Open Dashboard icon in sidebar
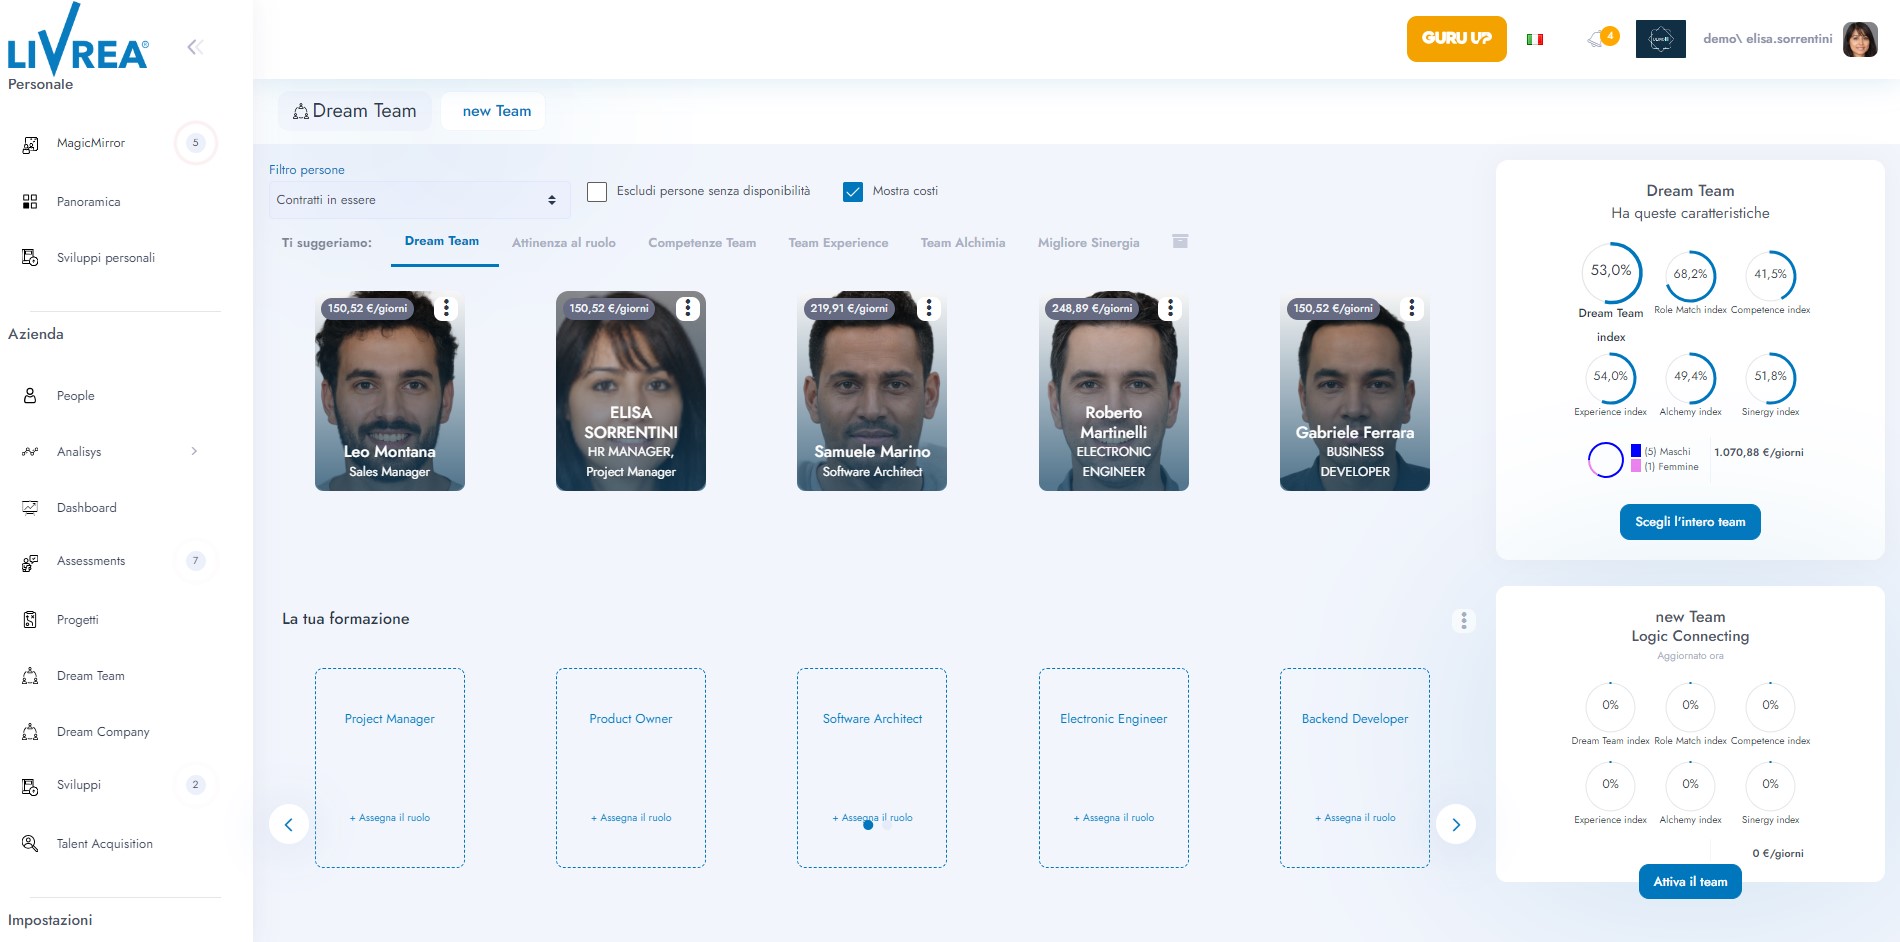Screen dimensions: 1900x942 (30, 508)
